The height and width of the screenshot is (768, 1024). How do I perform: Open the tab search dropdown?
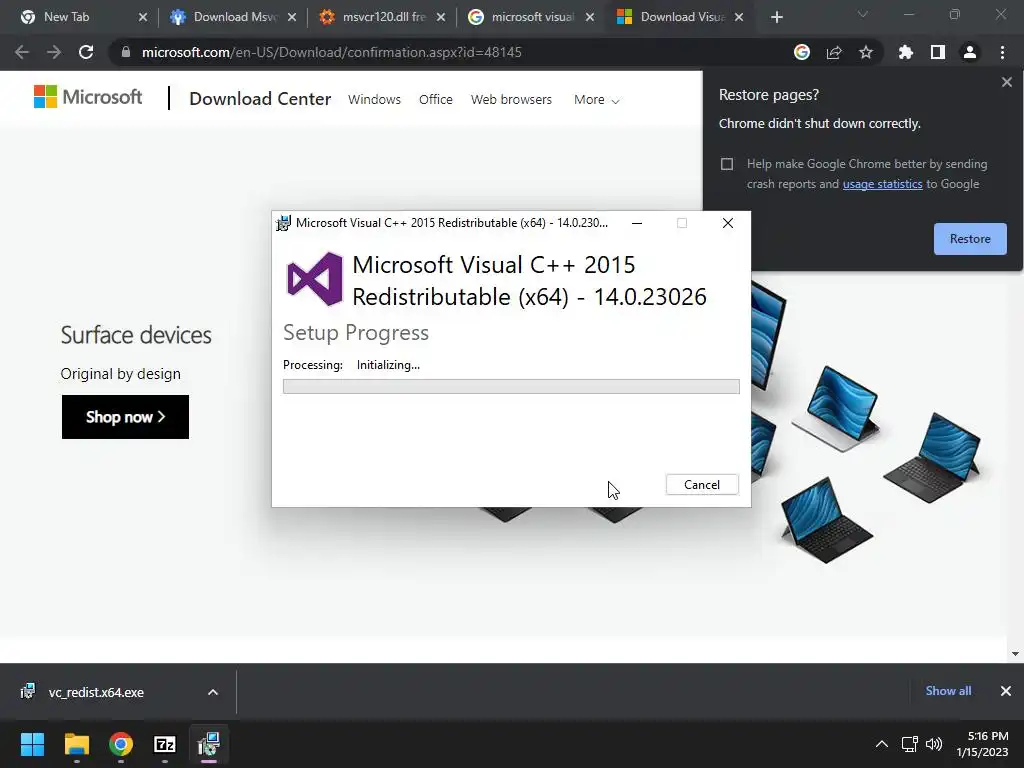(x=863, y=14)
